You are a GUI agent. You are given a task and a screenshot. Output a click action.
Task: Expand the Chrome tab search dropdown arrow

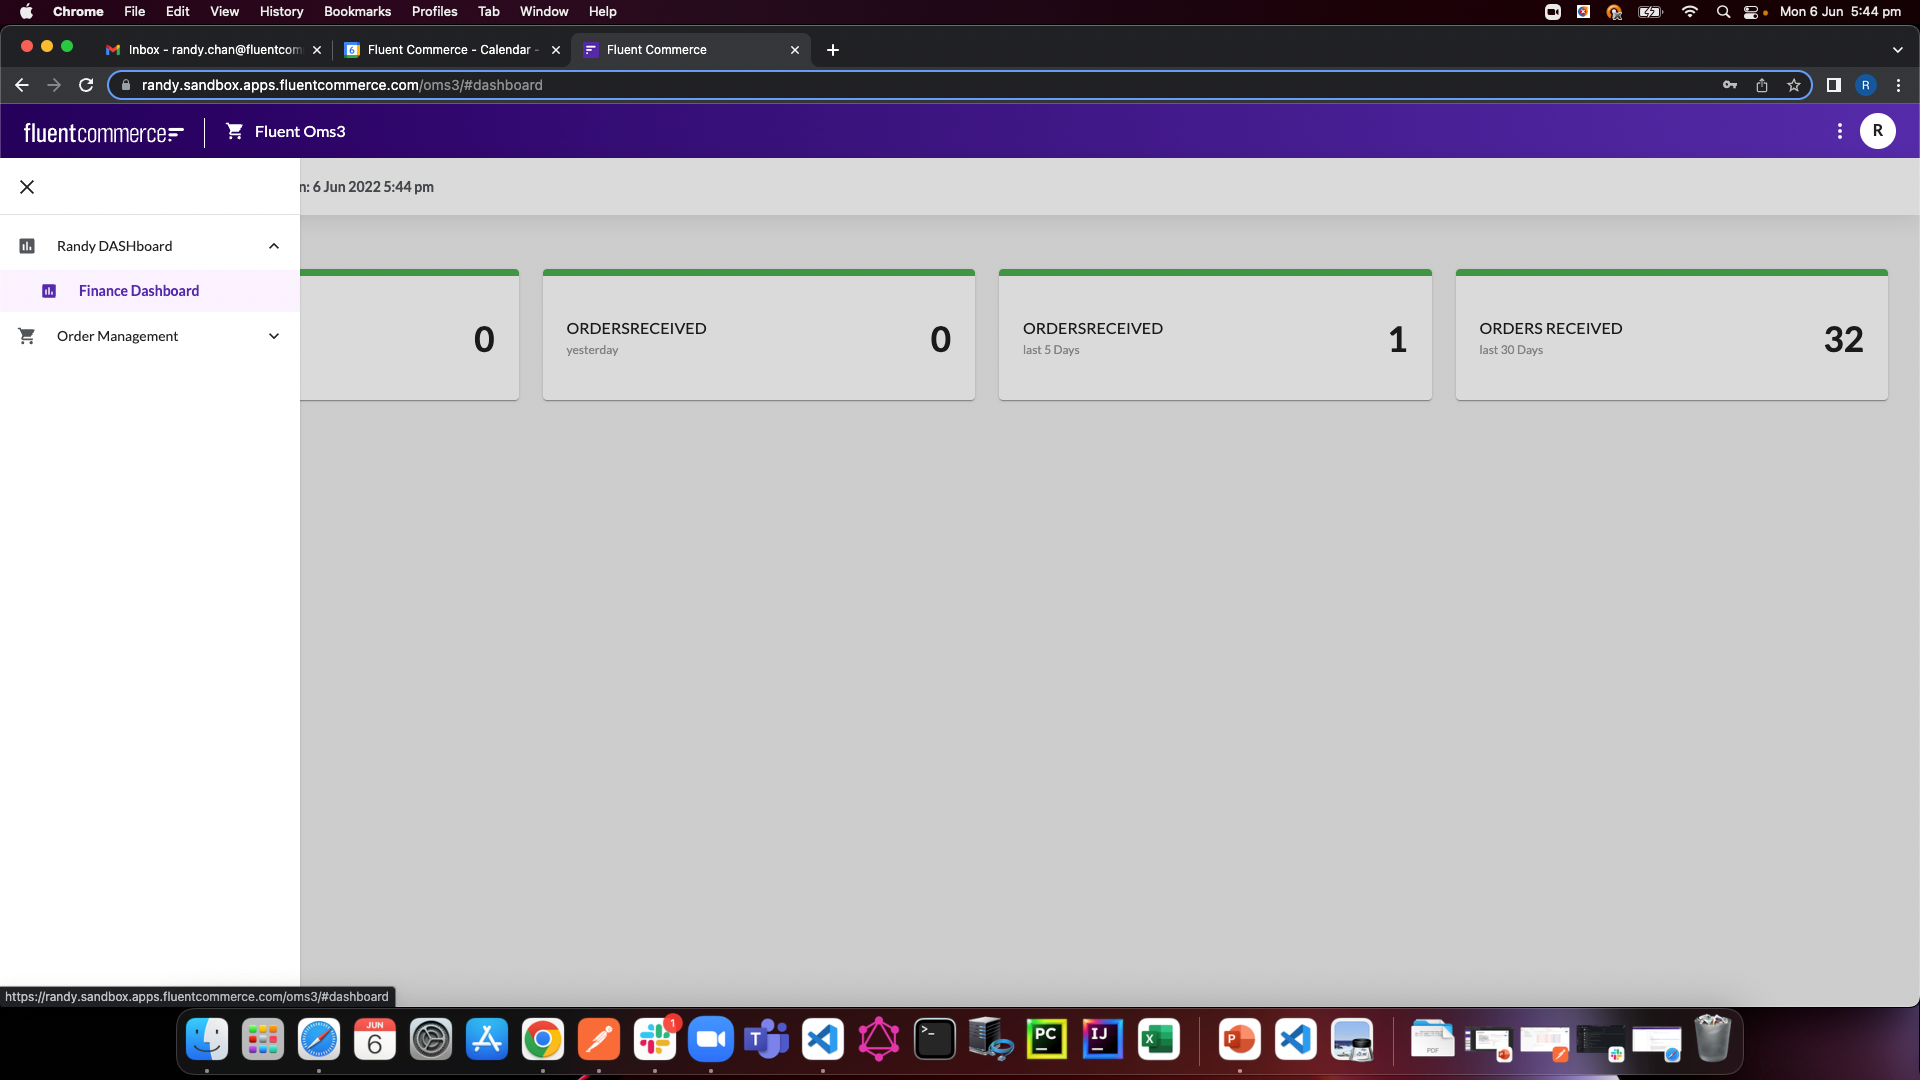coord(1897,50)
